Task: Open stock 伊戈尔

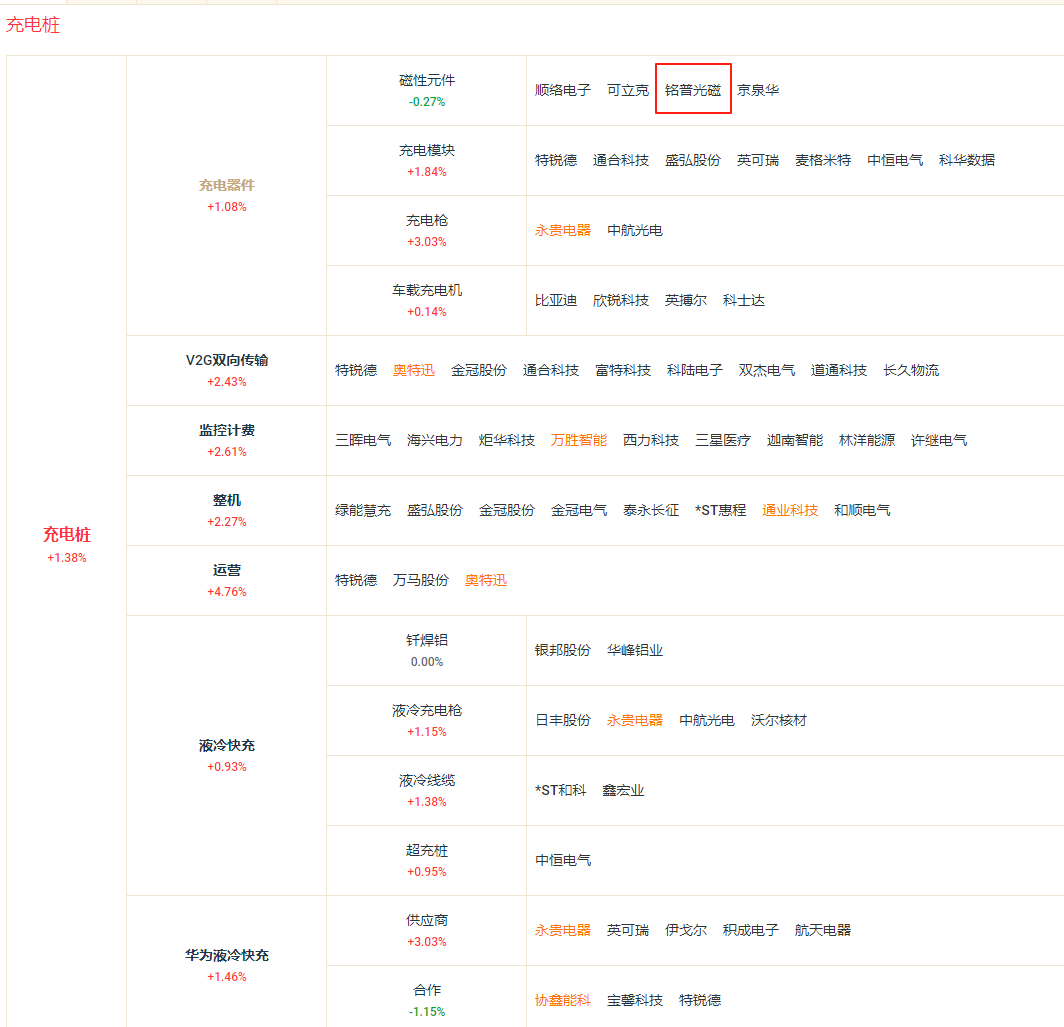Action: tap(686, 930)
